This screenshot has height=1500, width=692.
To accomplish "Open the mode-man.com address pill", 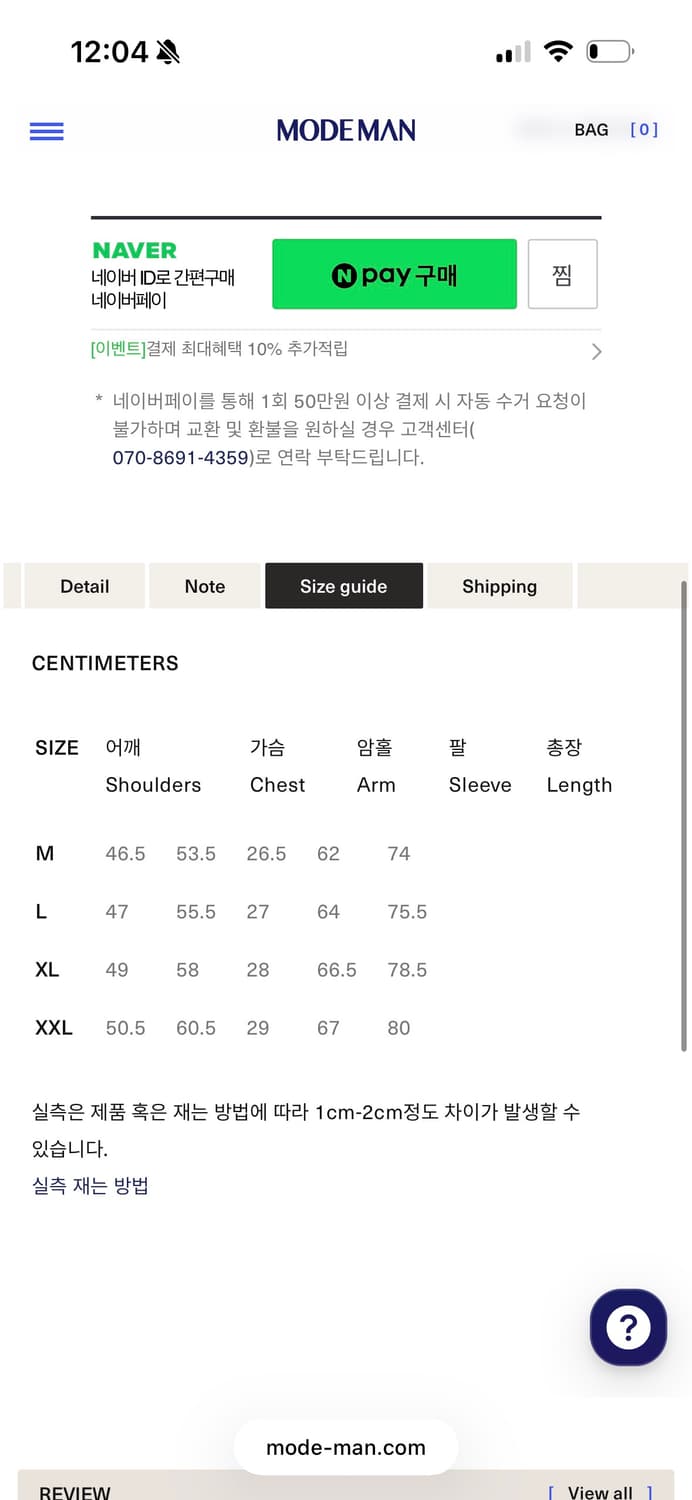I will (346, 1447).
